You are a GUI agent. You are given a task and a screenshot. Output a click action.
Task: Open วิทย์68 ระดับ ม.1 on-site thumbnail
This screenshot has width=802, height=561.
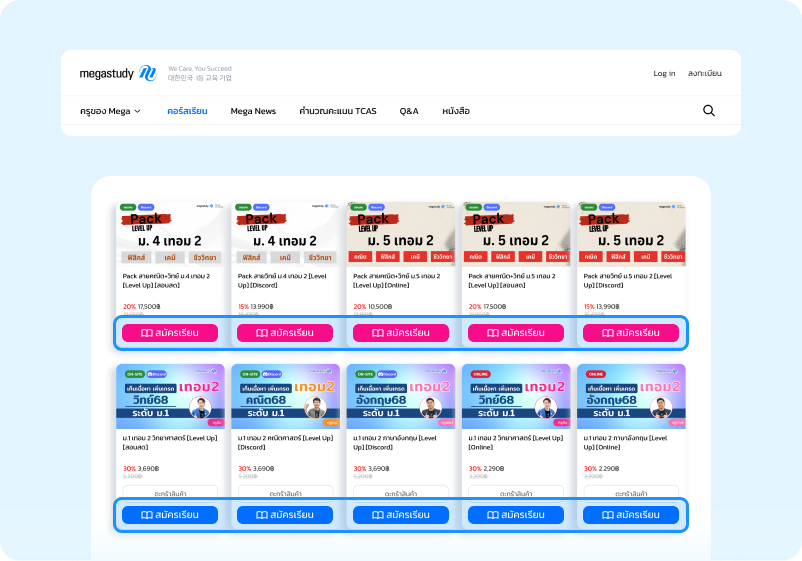[x=170, y=396]
